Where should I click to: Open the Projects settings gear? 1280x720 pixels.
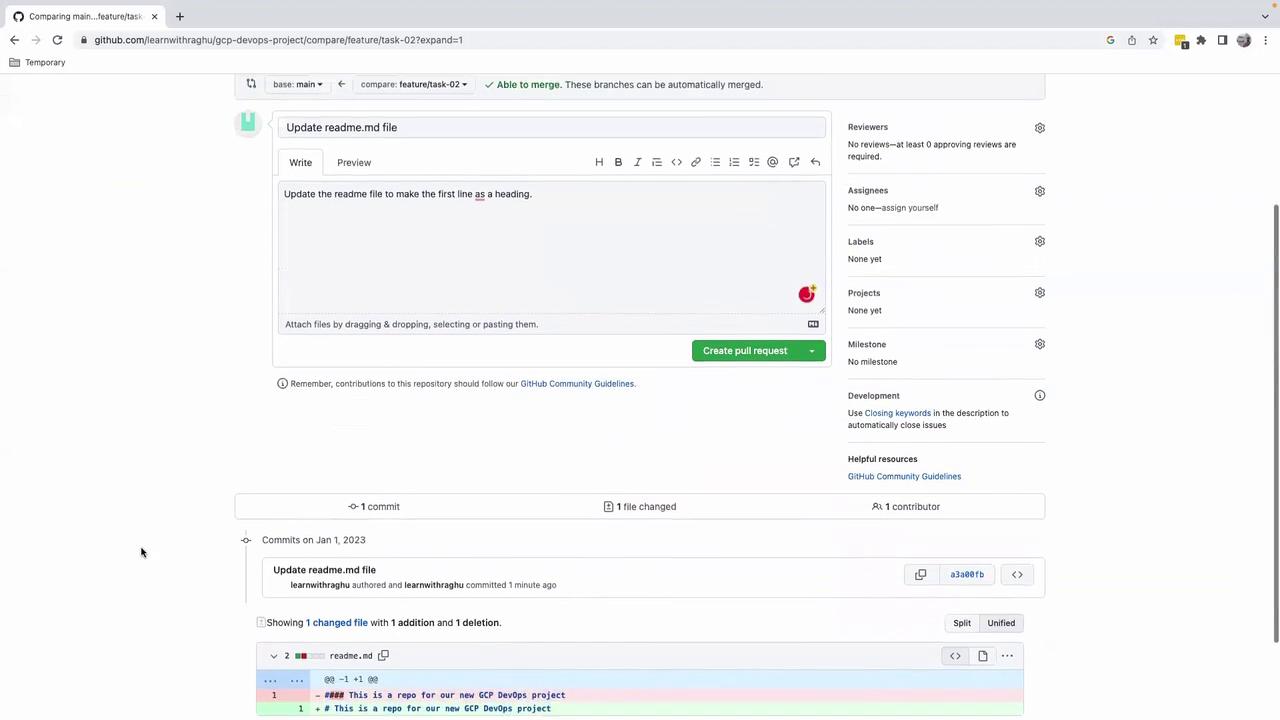point(1040,293)
